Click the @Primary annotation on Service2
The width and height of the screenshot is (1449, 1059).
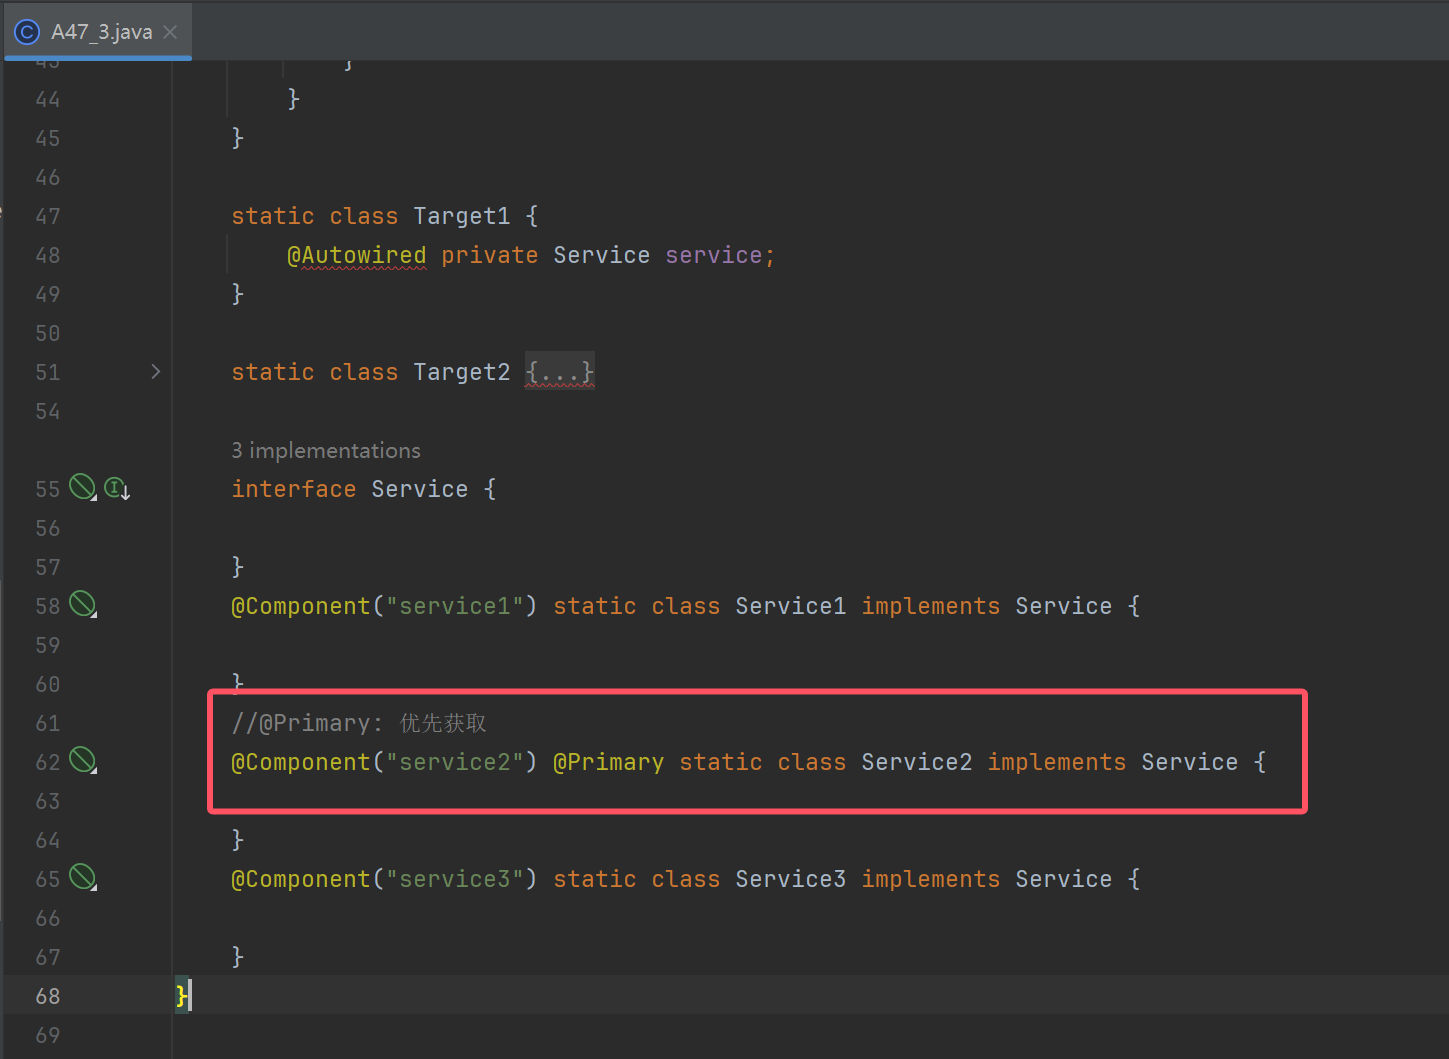pyautogui.click(x=608, y=762)
